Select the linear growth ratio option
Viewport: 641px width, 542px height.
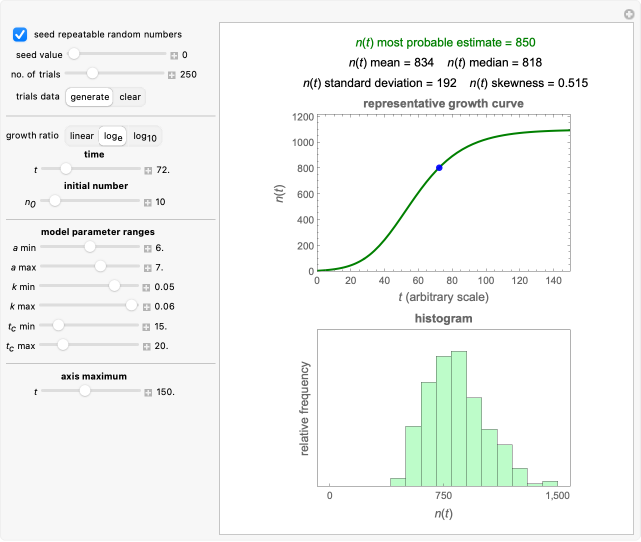coord(82,136)
